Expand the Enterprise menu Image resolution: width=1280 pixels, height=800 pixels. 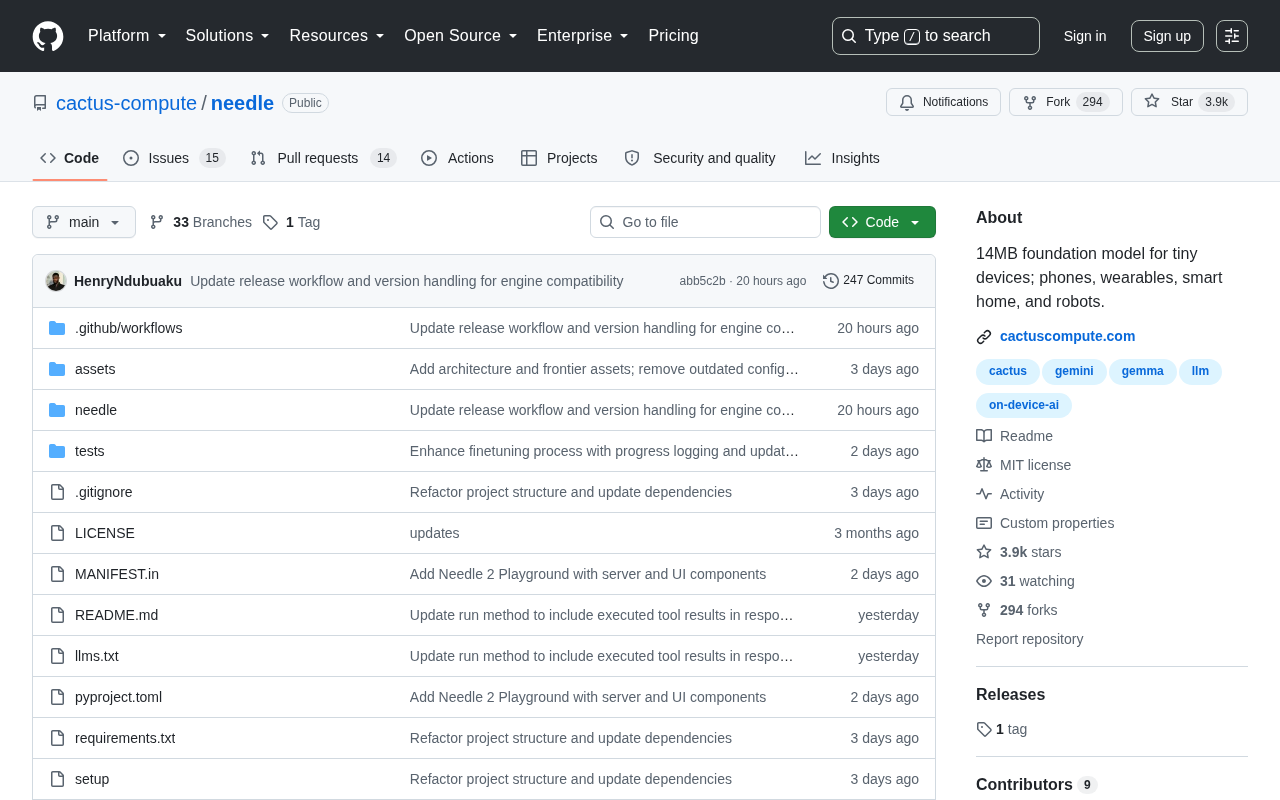[x=583, y=36]
